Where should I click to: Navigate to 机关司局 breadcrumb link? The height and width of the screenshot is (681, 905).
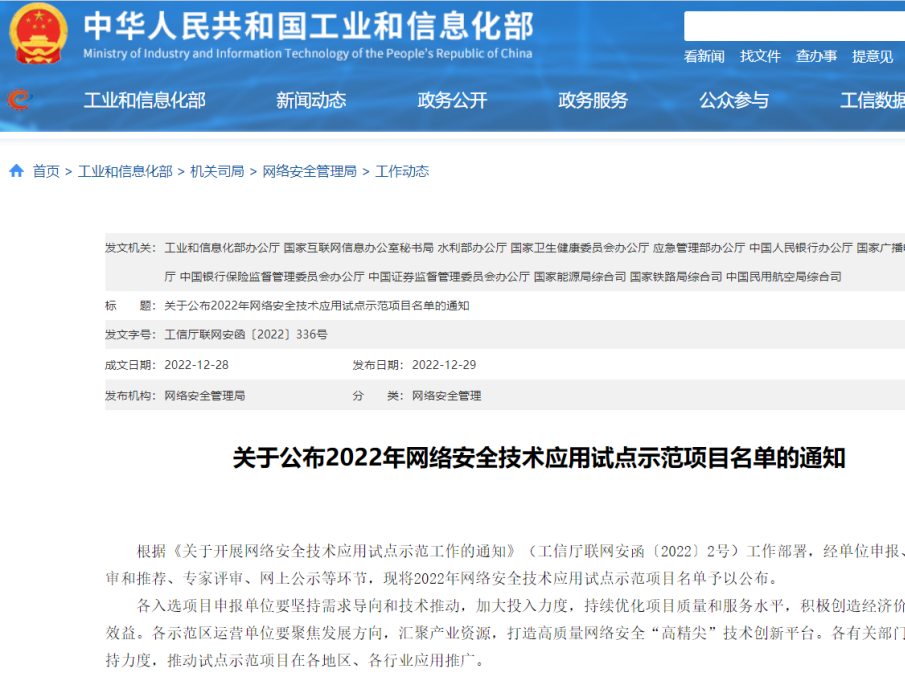tap(217, 171)
